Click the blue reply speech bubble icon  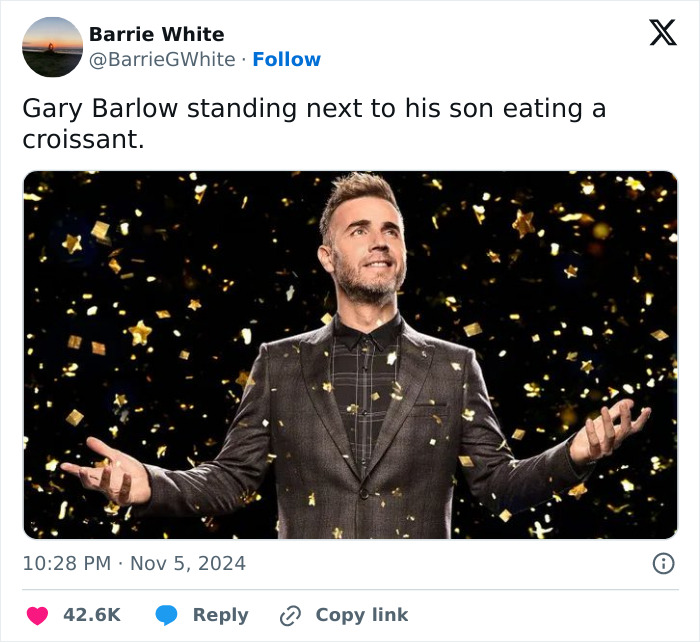(x=166, y=615)
